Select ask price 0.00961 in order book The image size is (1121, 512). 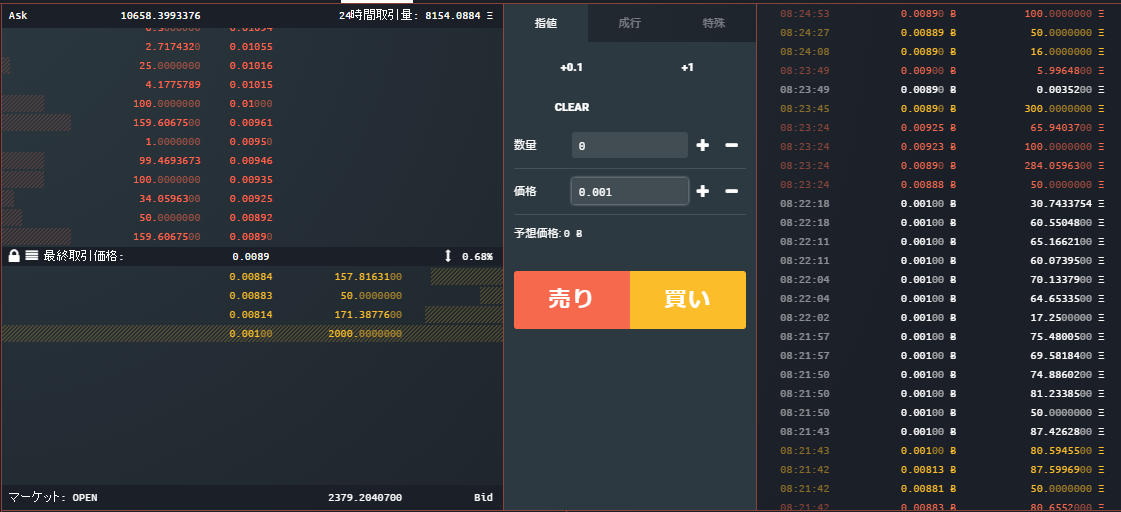[x=251, y=122]
